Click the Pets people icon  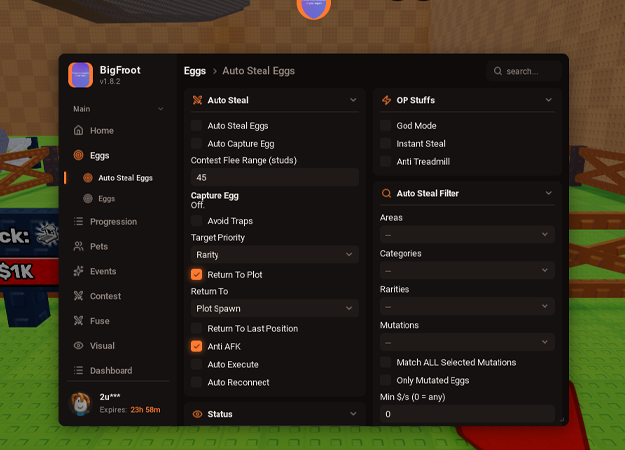[79, 246]
